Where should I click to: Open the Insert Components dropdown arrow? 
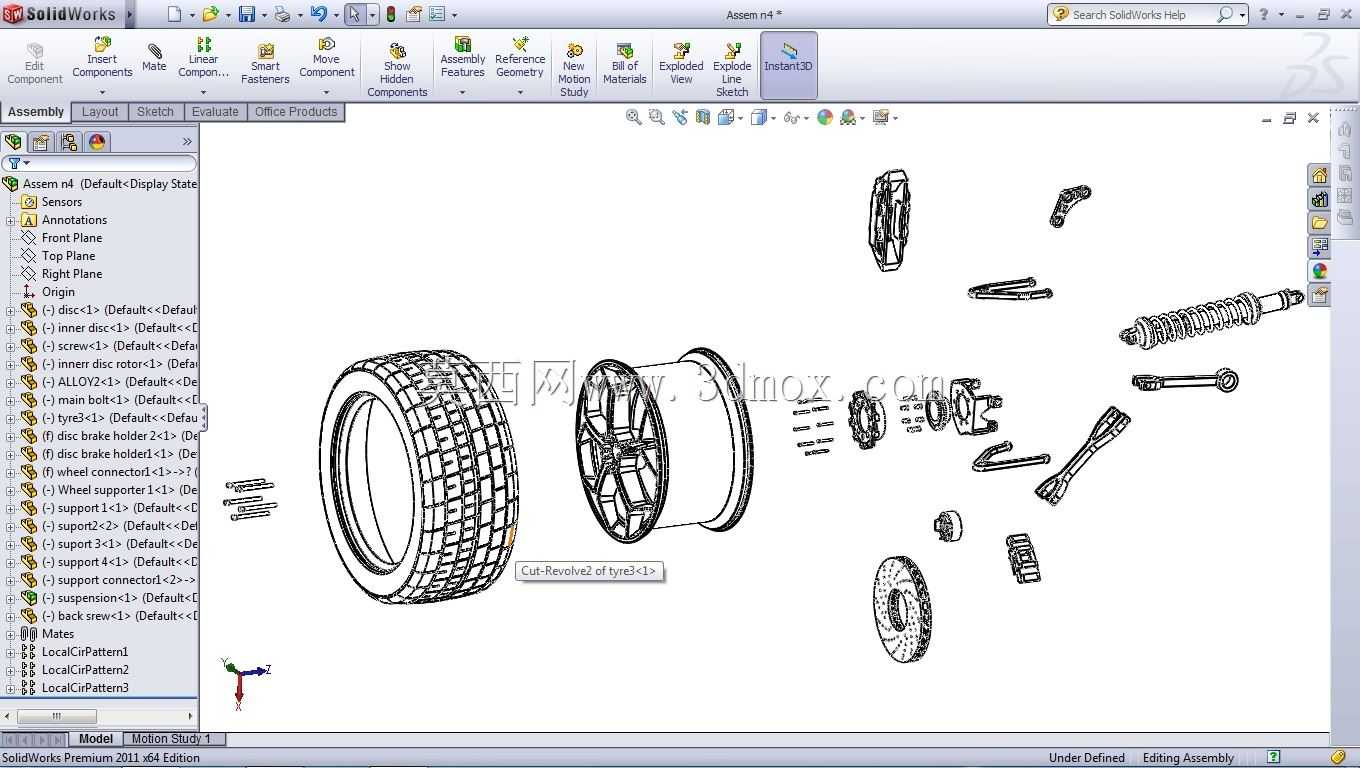102,93
